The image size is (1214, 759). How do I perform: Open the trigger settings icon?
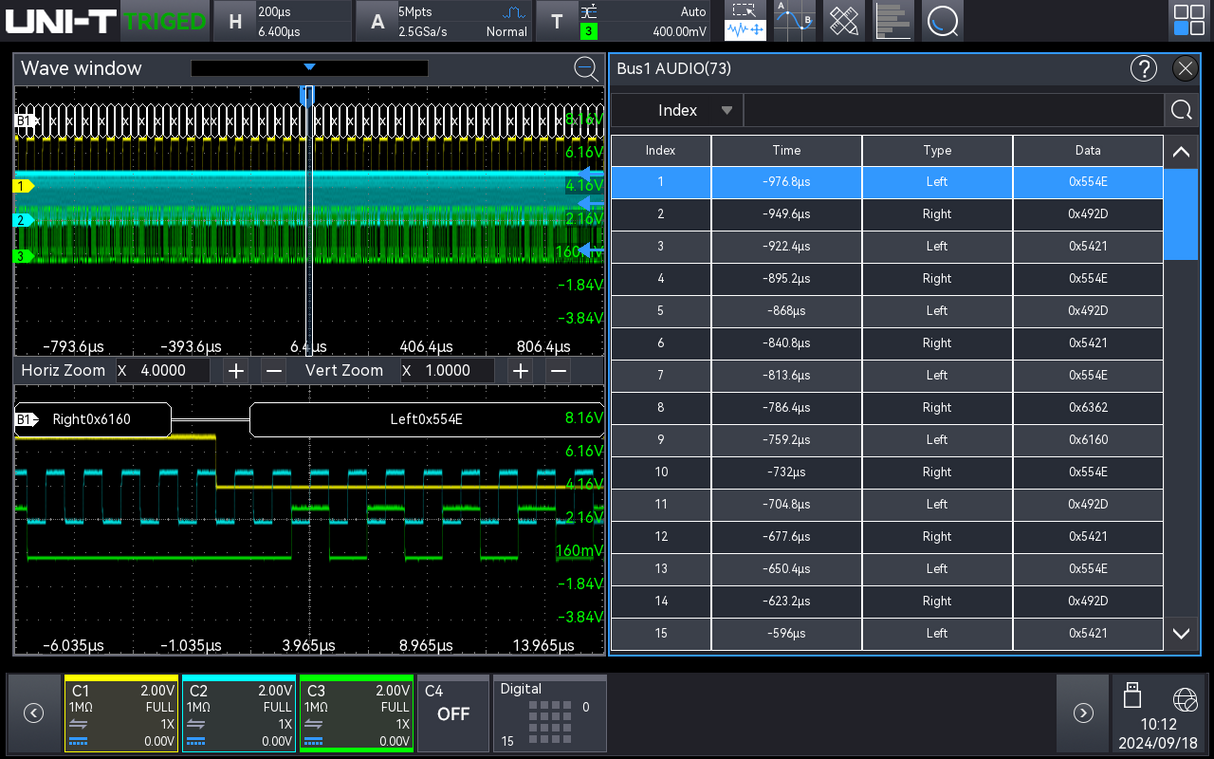557,20
